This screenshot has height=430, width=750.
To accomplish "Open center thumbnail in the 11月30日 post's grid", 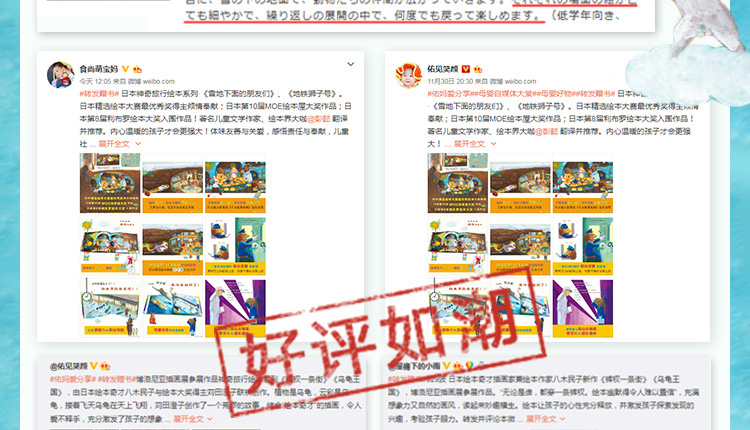I will (520, 245).
